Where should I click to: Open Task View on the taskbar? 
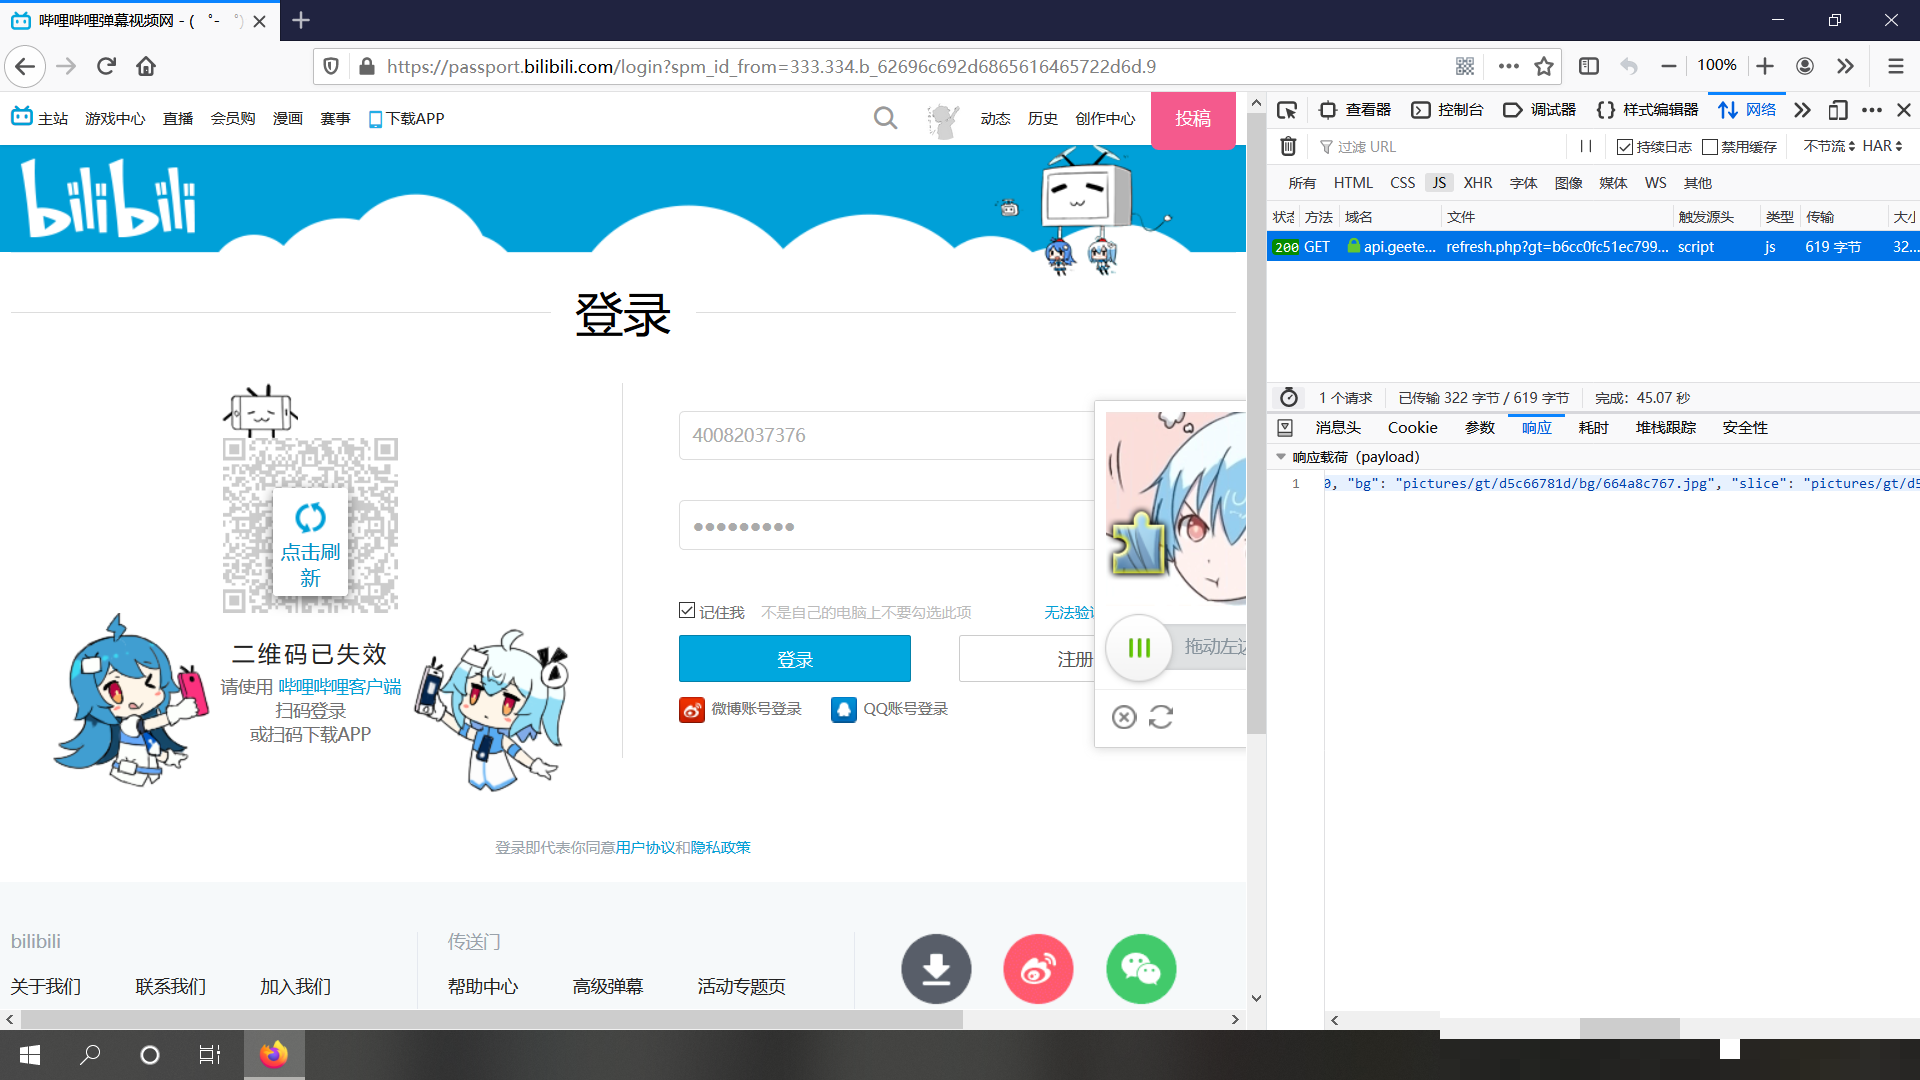[209, 1055]
